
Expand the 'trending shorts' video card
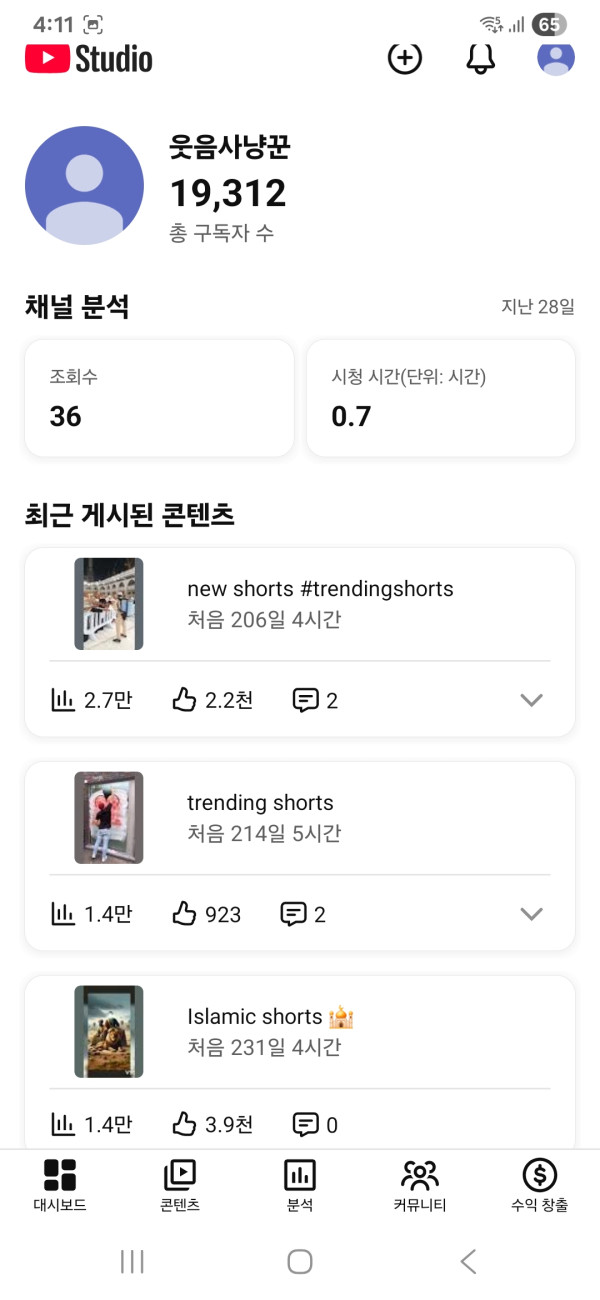(x=532, y=914)
